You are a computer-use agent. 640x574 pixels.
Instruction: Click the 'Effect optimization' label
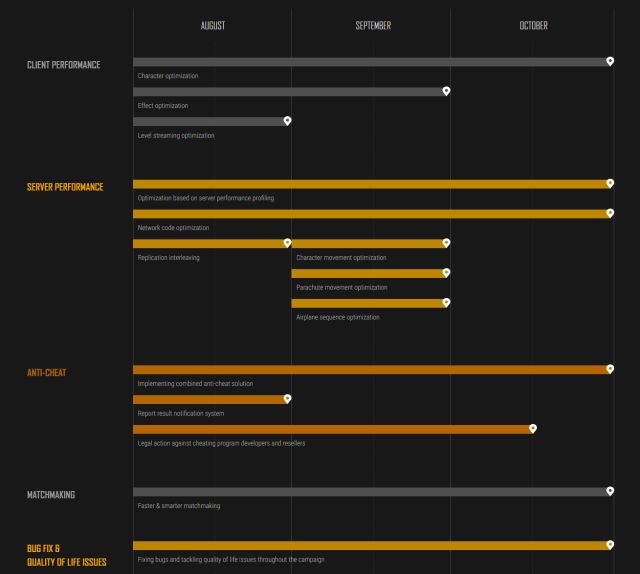[163, 106]
